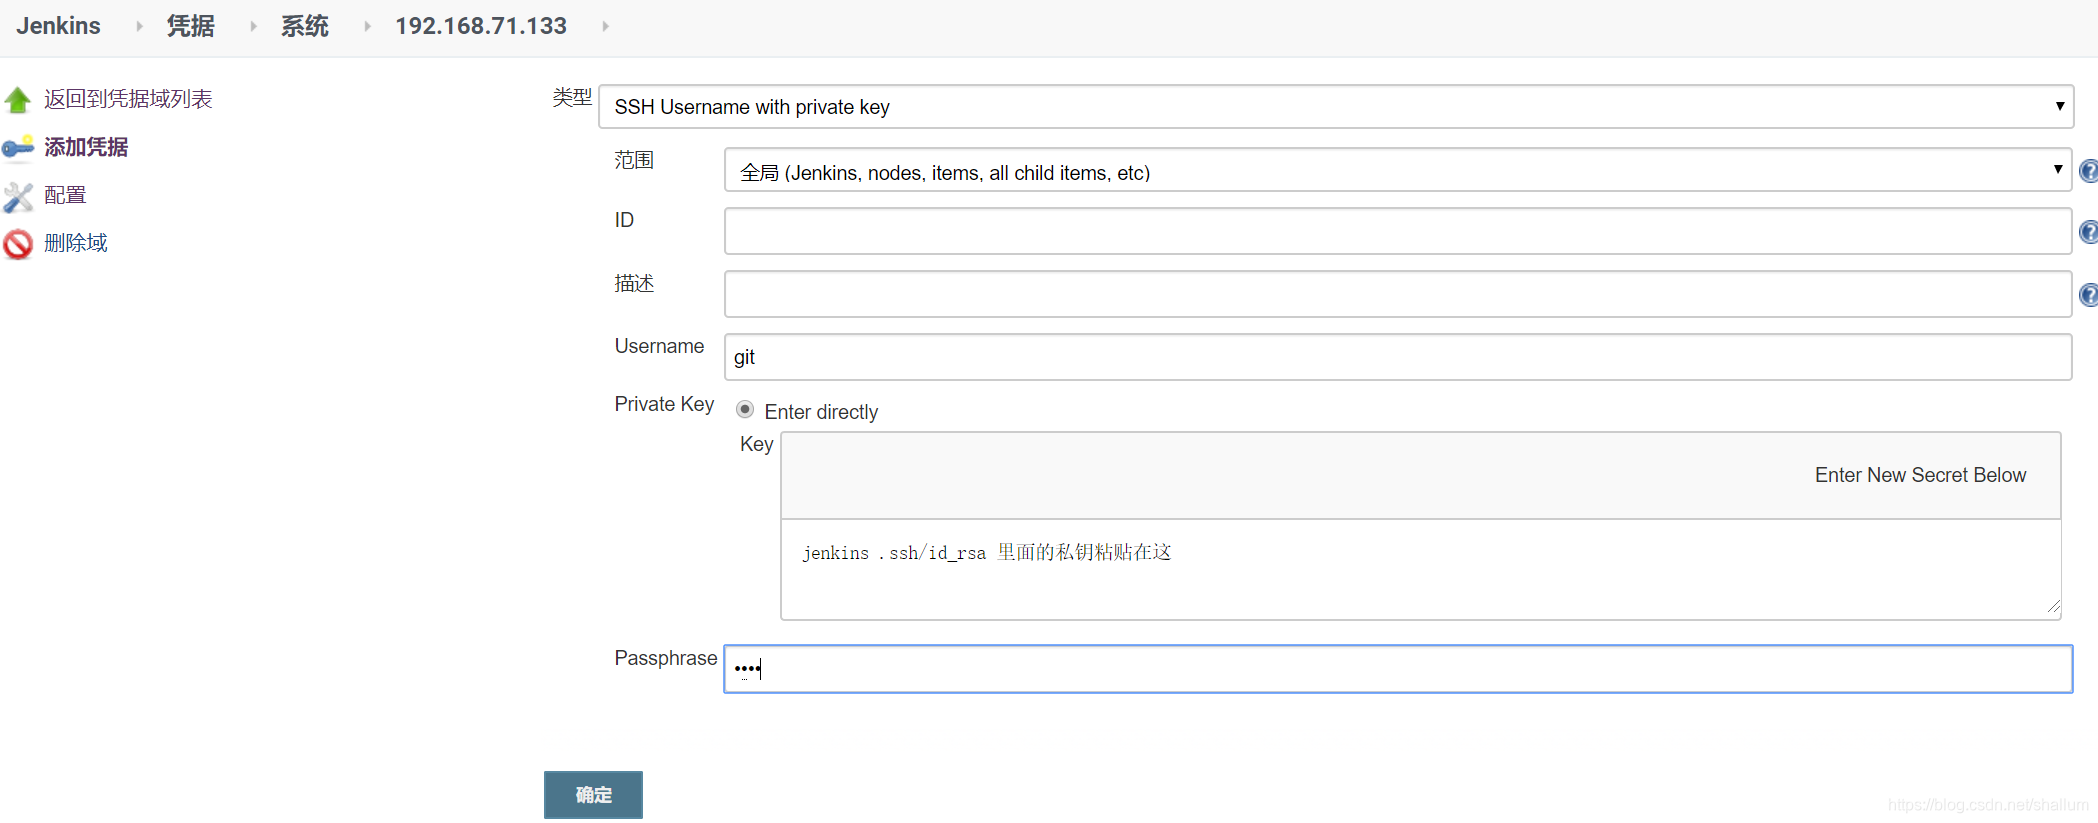Expand breadcrumb arrow after 192.168.71.133
The height and width of the screenshot is (823, 2098).
605,26
